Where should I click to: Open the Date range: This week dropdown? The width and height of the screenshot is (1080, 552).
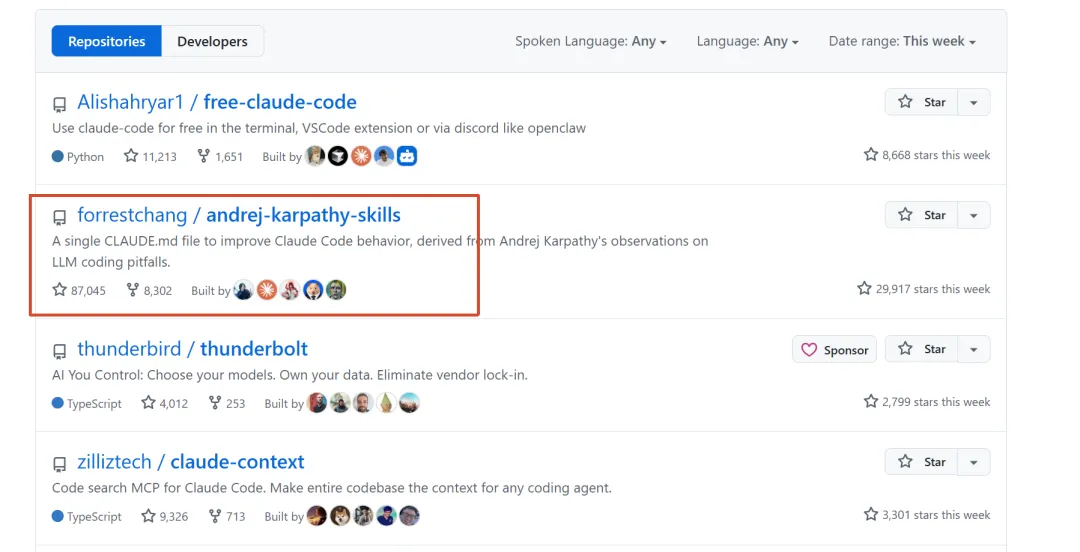point(902,41)
